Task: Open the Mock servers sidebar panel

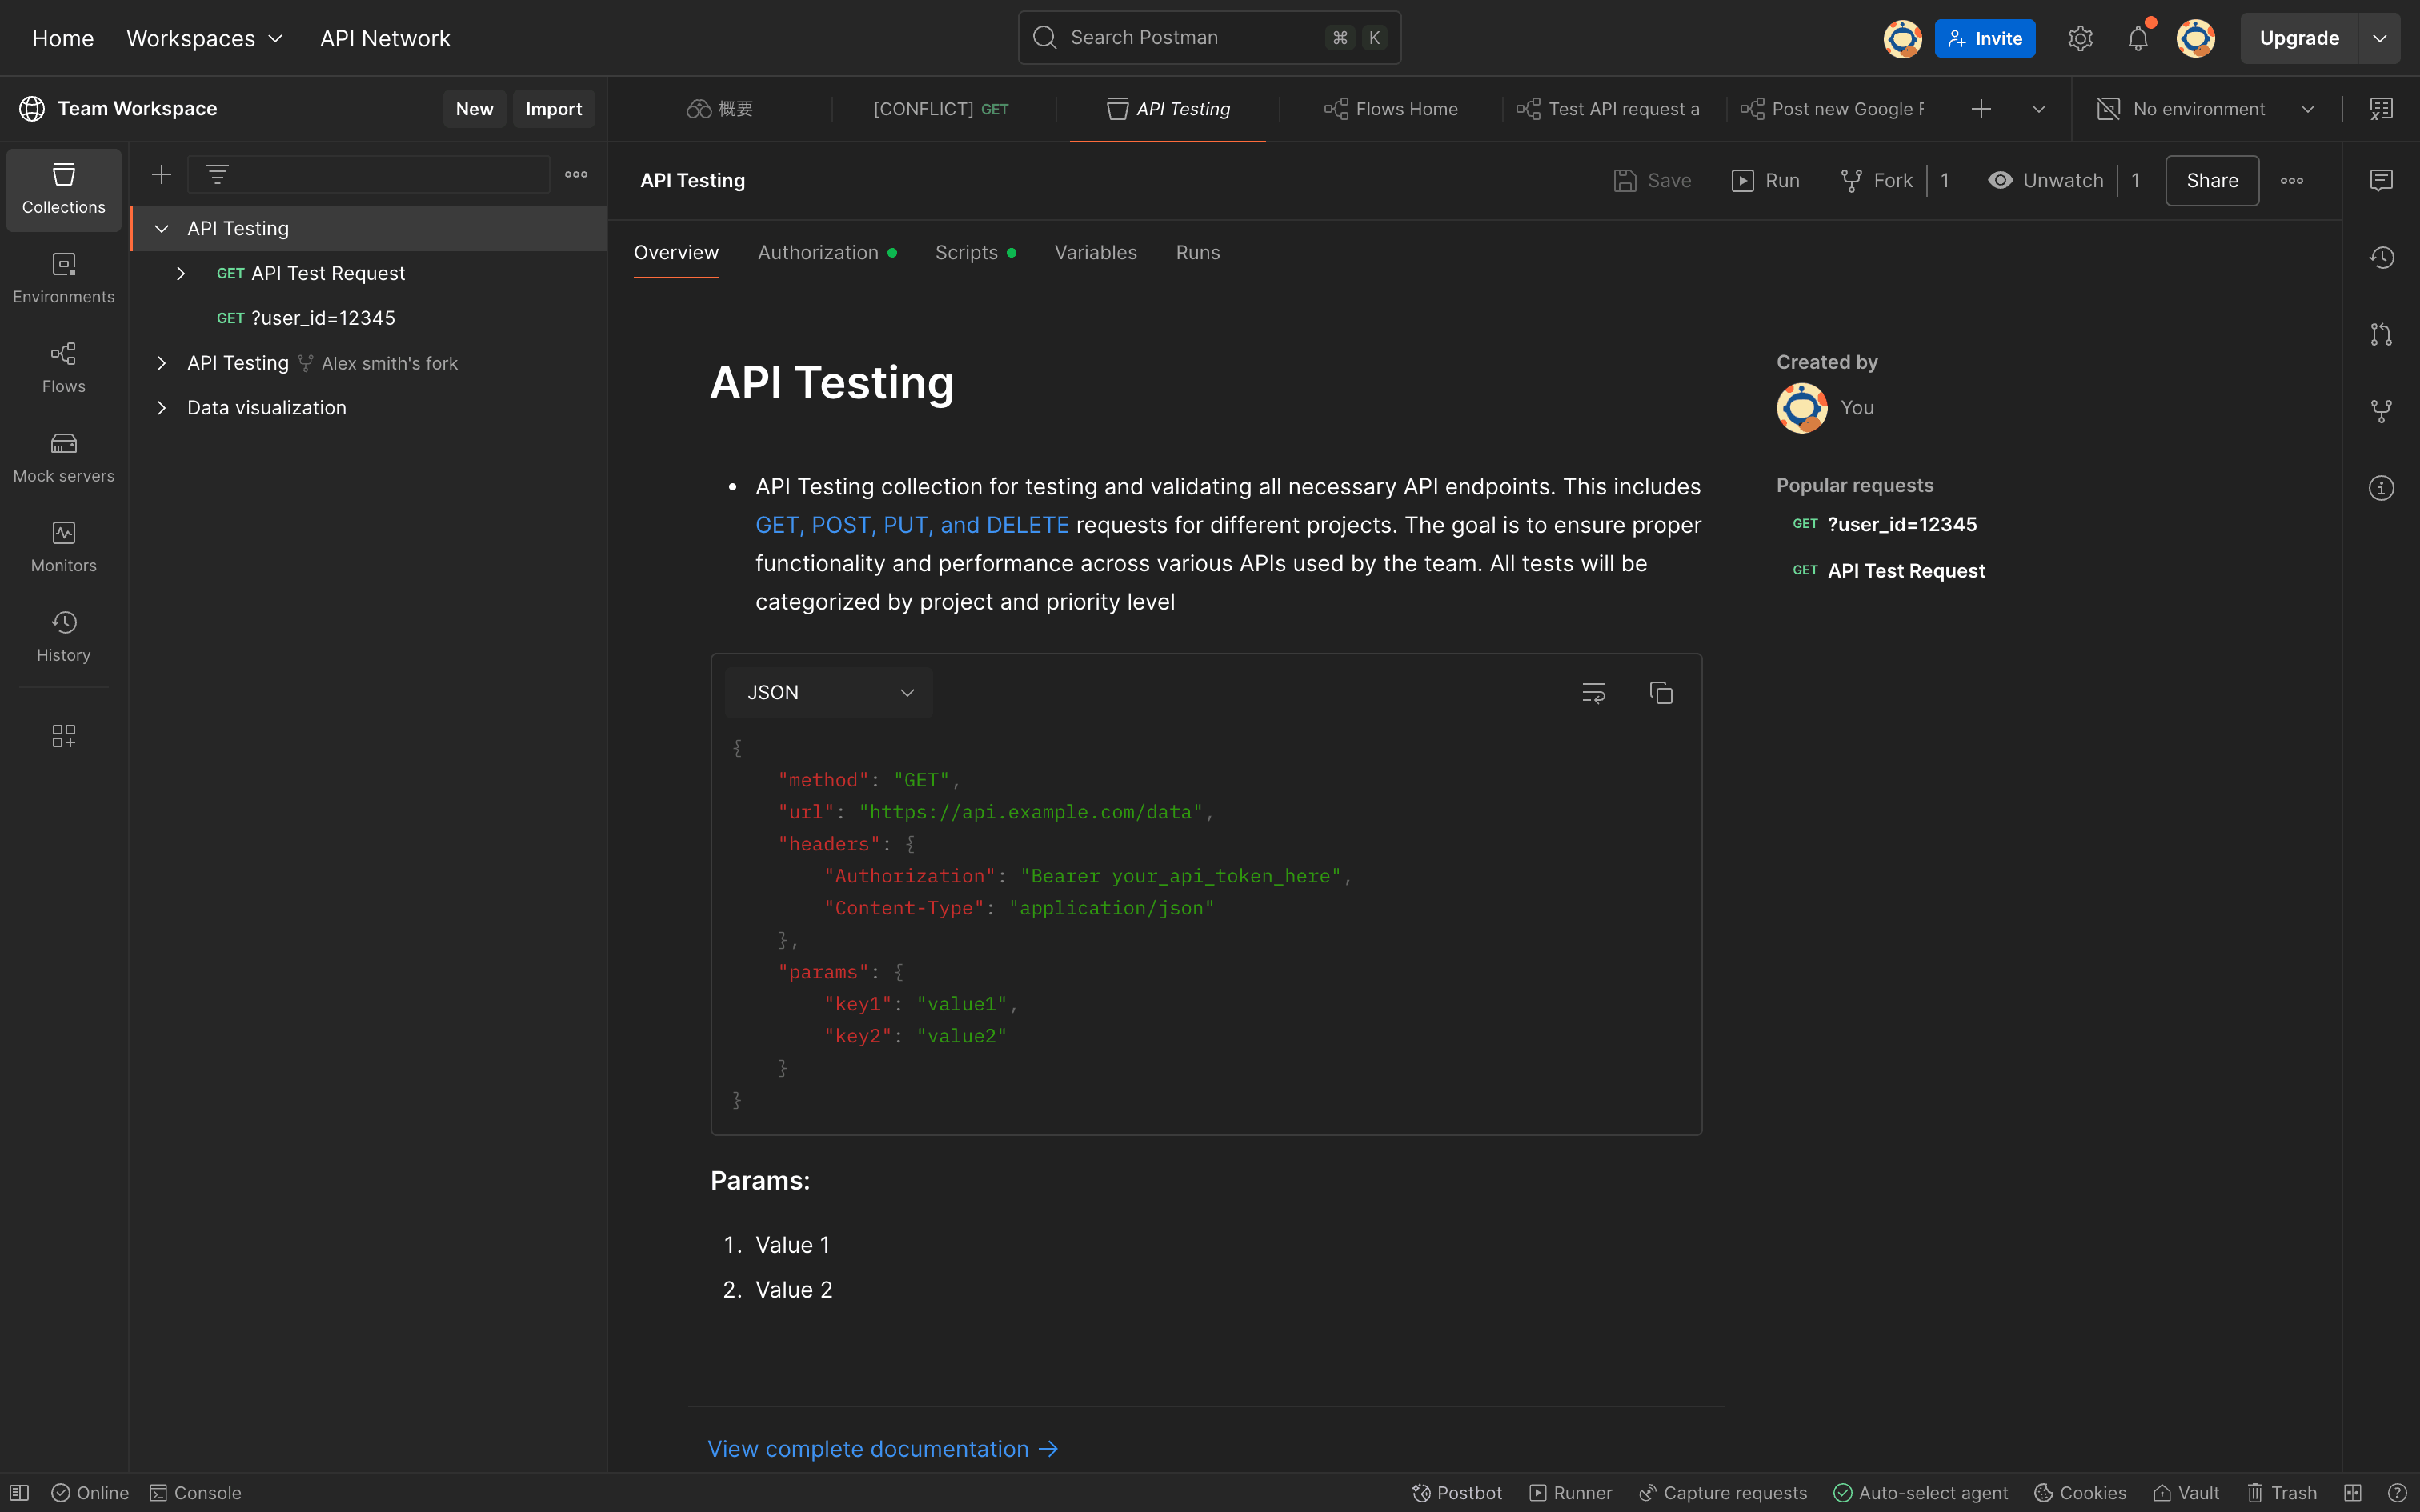Action: click(63, 457)
